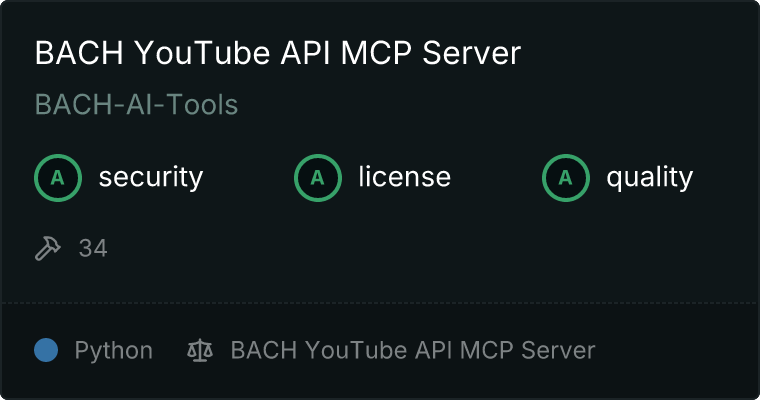Select the quality label text
760x400 pixels.
click(649, 177)
